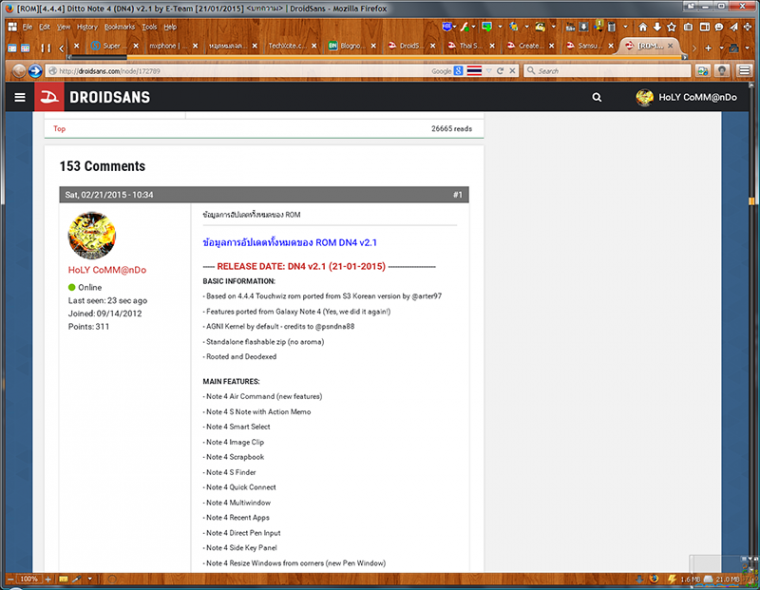Click the image icon right of search box
The image size is (760, 590).
coord(703,71)
